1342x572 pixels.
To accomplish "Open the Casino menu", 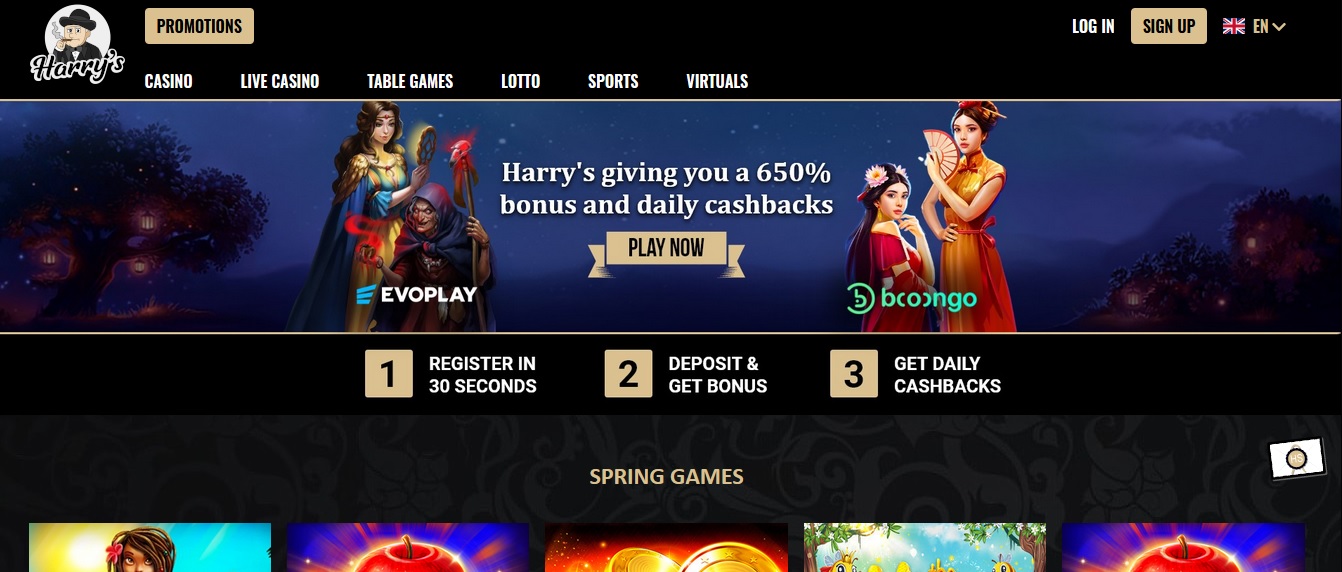I will 168,81.
